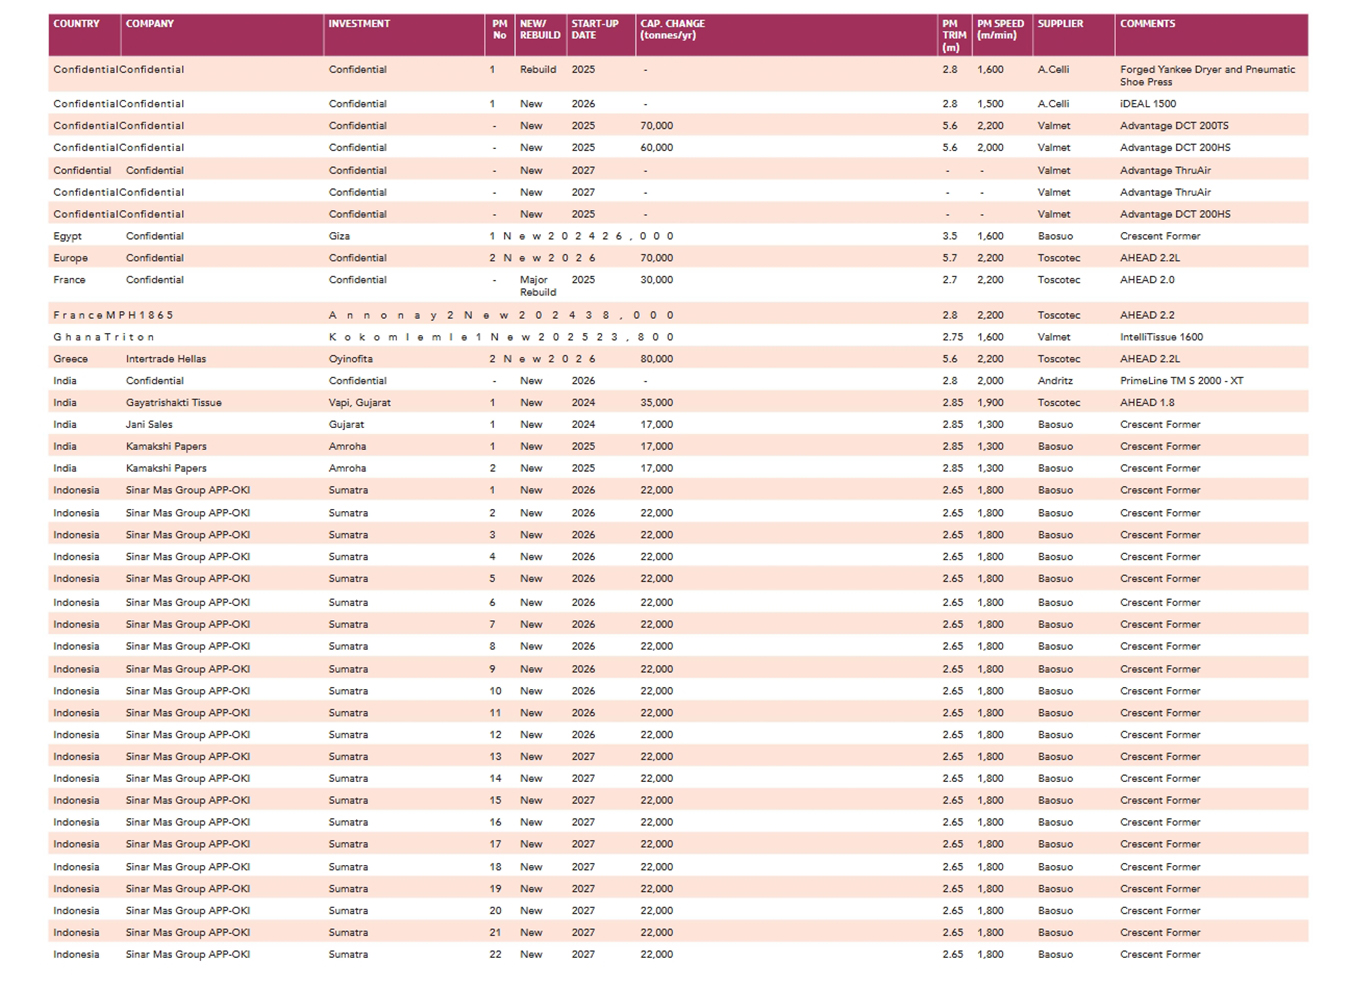Click the 'PrimeLine TM S 2000 - XT' comment
This screenshot has height=981, width=1352.
pos(1182,381)
